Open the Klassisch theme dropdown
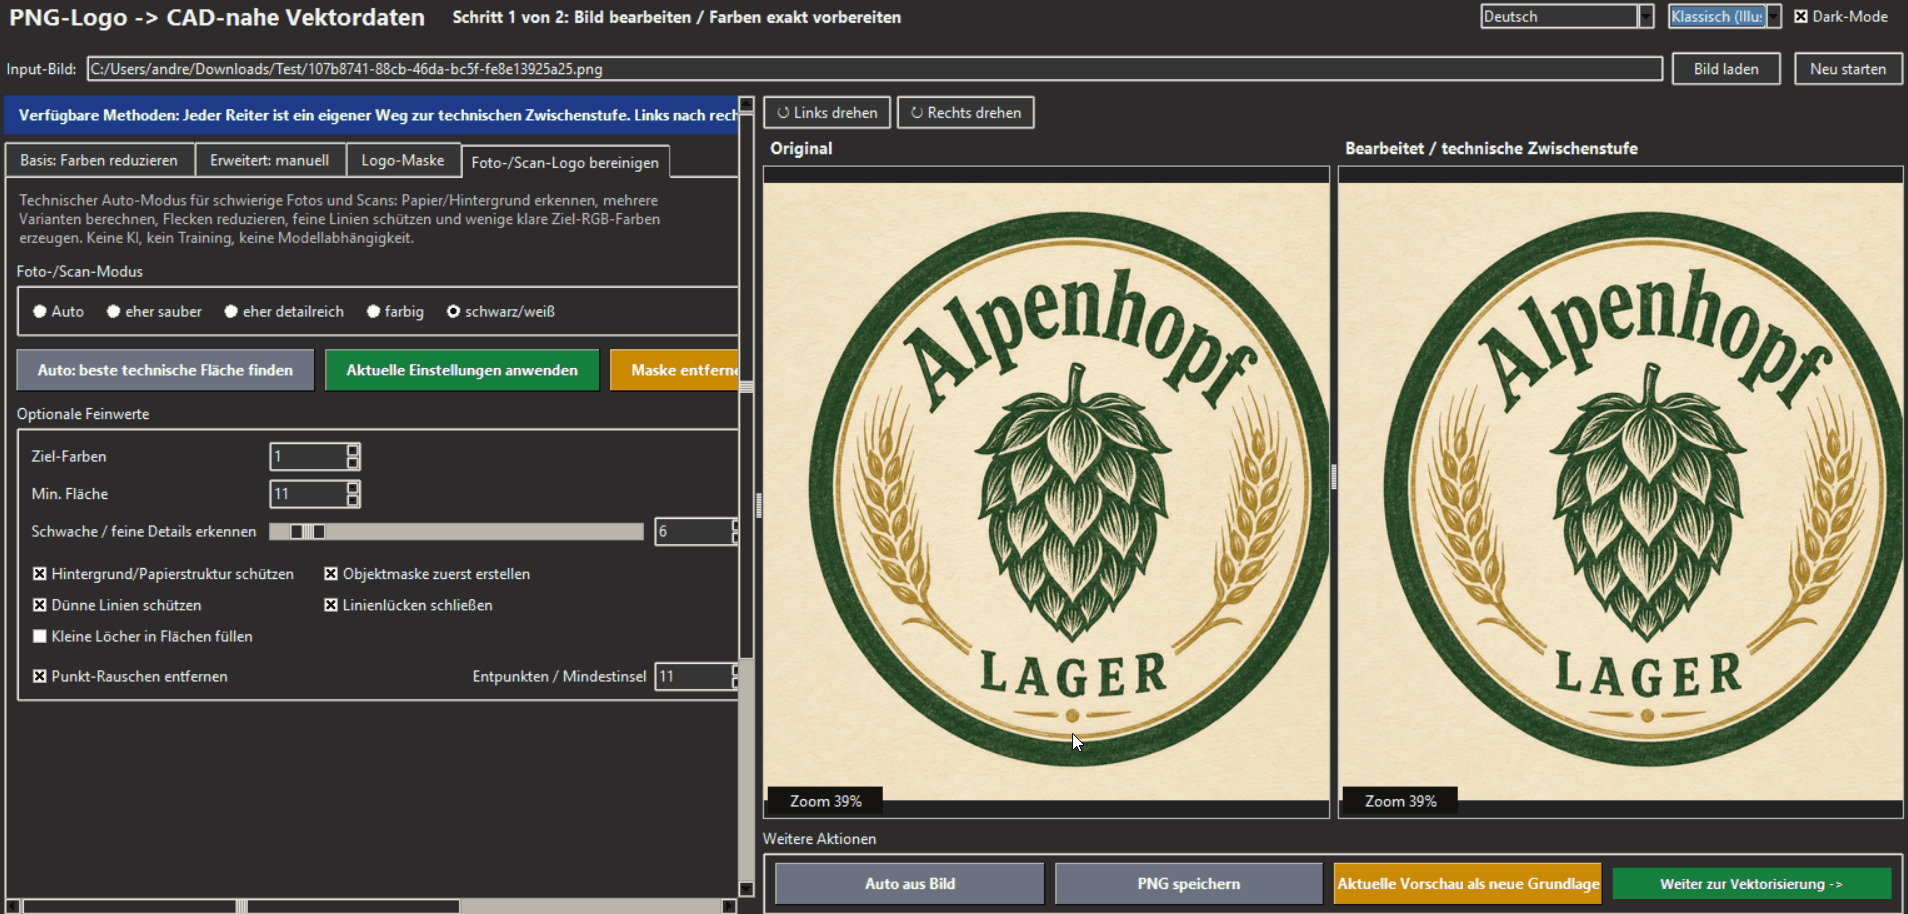 point(1724,16)
